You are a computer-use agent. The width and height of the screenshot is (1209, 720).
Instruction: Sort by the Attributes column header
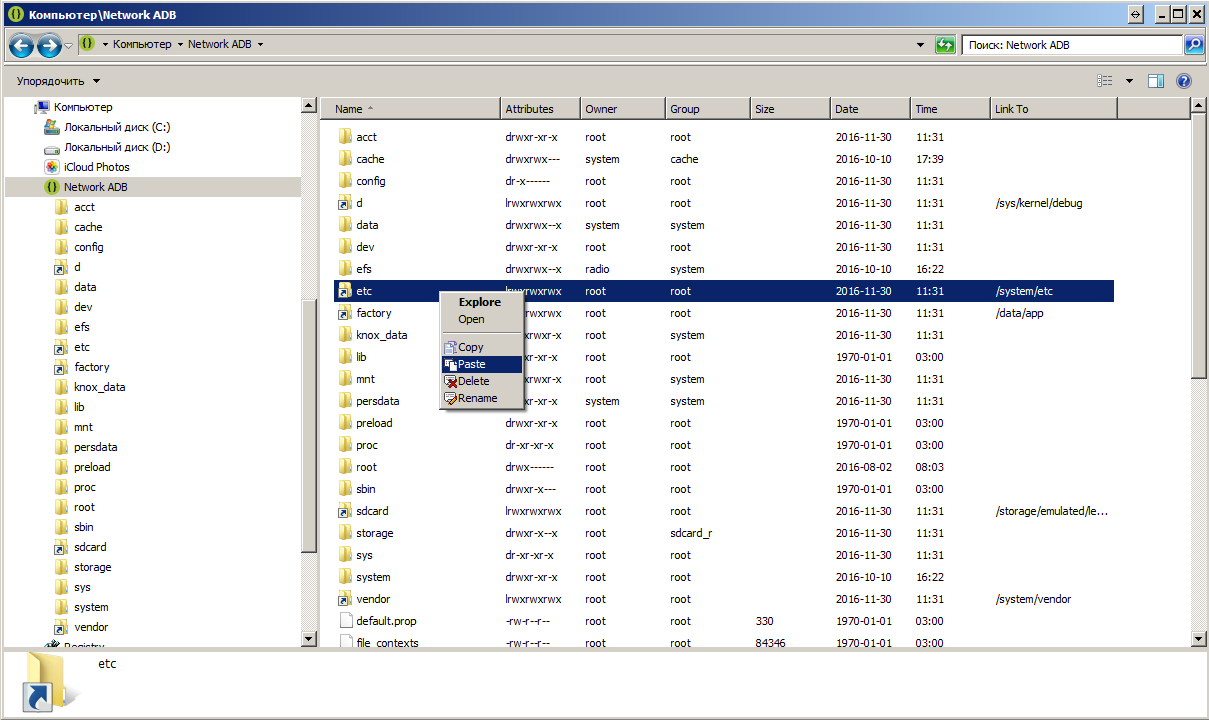[x=529, y=109]
